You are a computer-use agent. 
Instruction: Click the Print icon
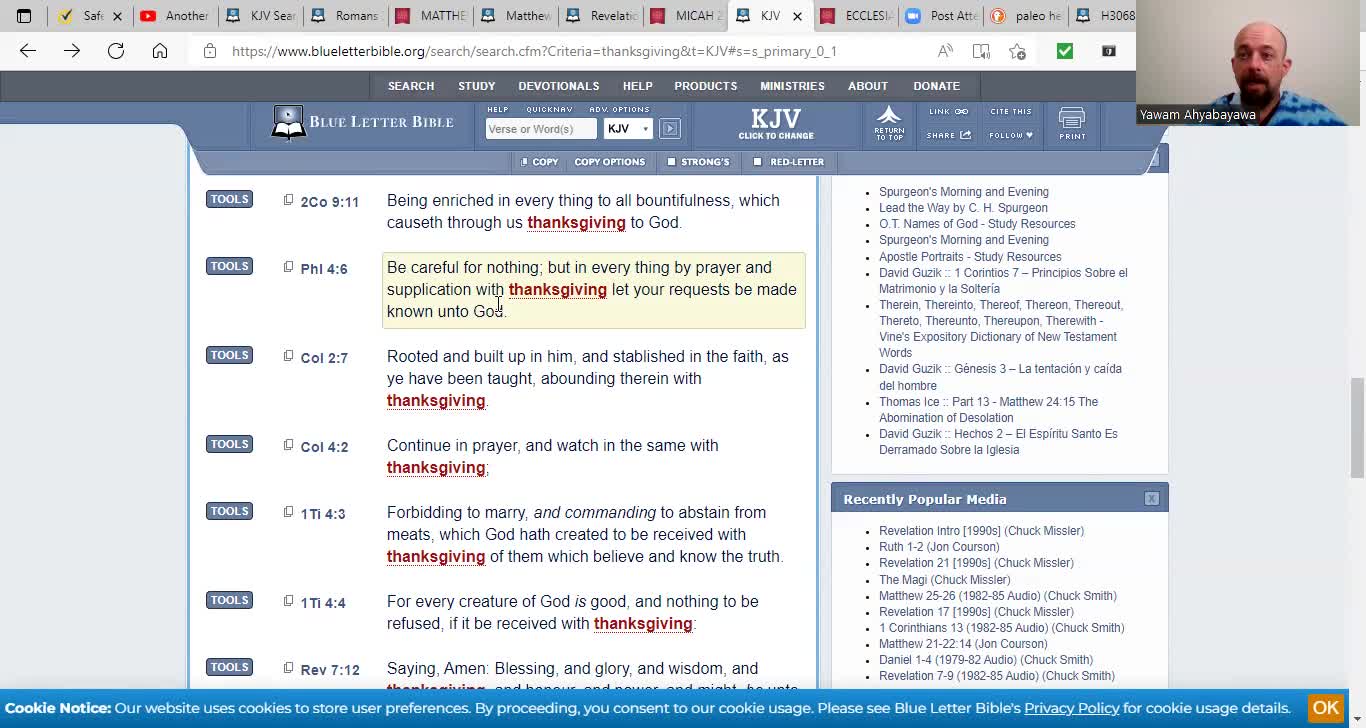click(x=1072, y=124)
